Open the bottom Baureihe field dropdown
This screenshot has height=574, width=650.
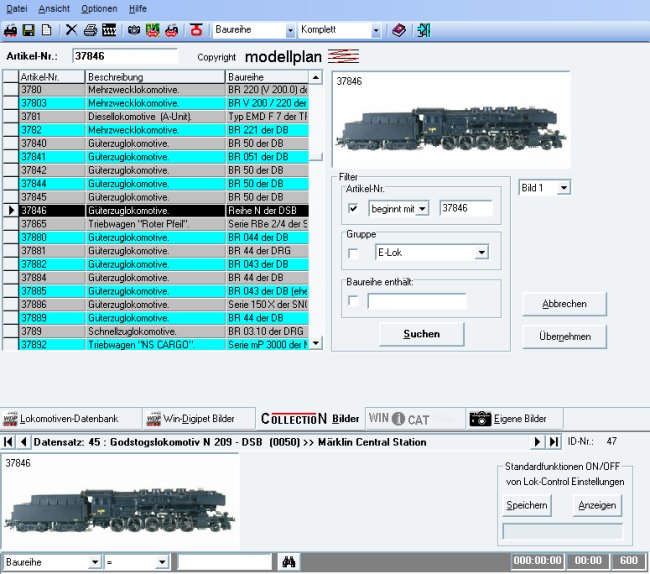[95, 562]
